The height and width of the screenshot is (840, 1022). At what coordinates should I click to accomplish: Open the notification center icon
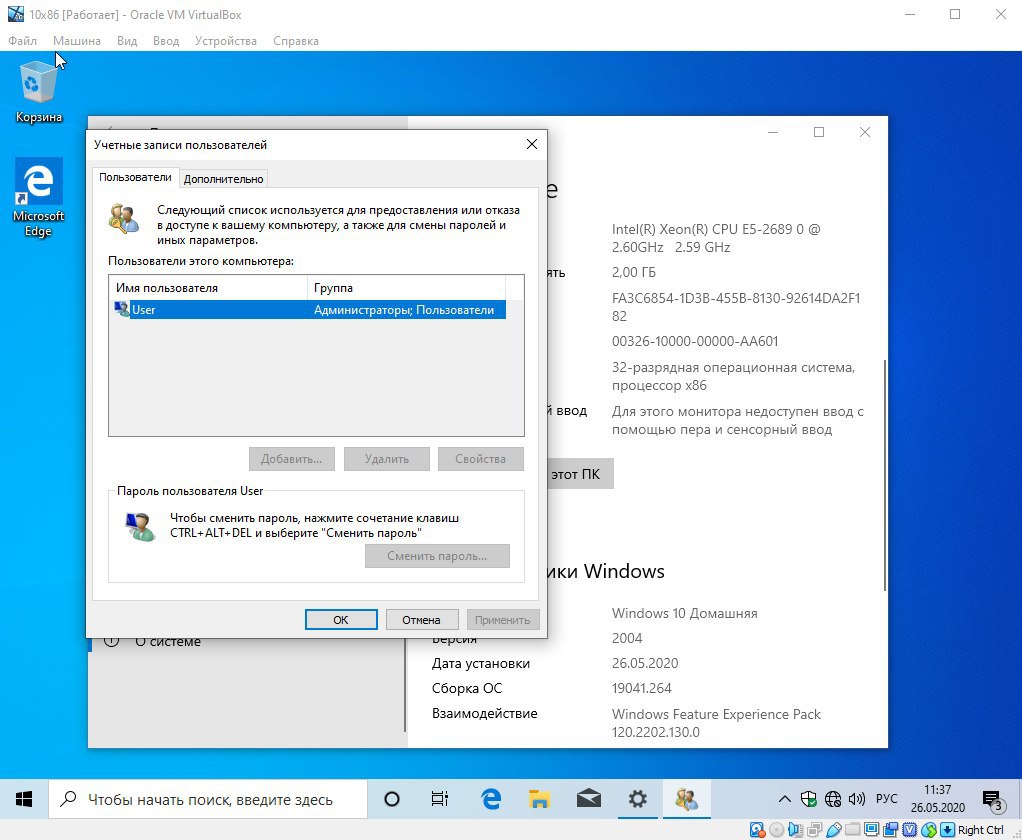click(993, 800)
